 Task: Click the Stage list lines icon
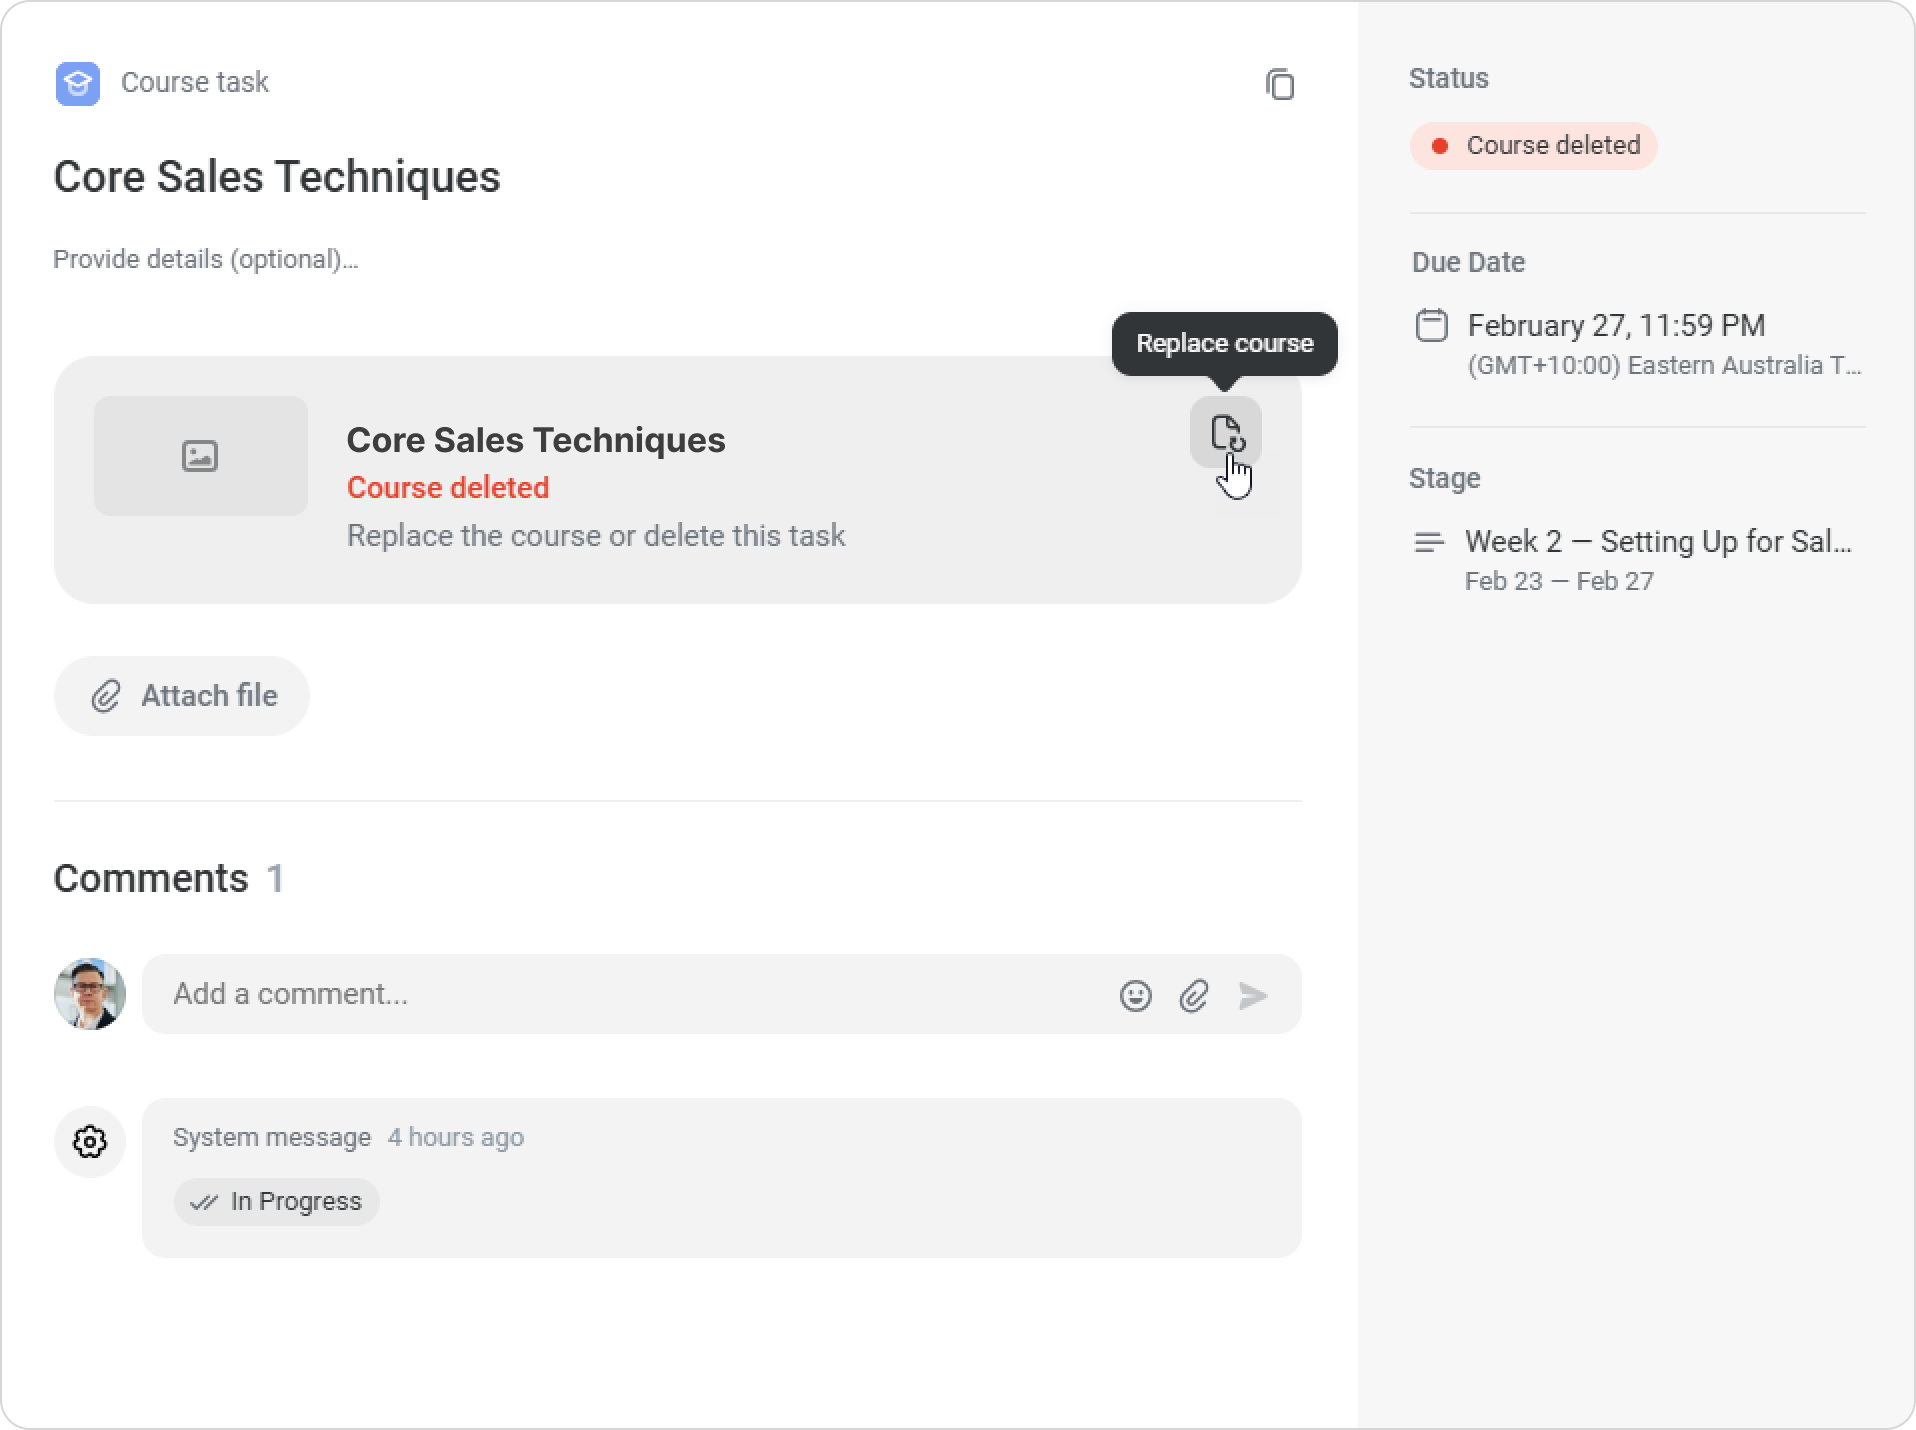pos(1429,542)
